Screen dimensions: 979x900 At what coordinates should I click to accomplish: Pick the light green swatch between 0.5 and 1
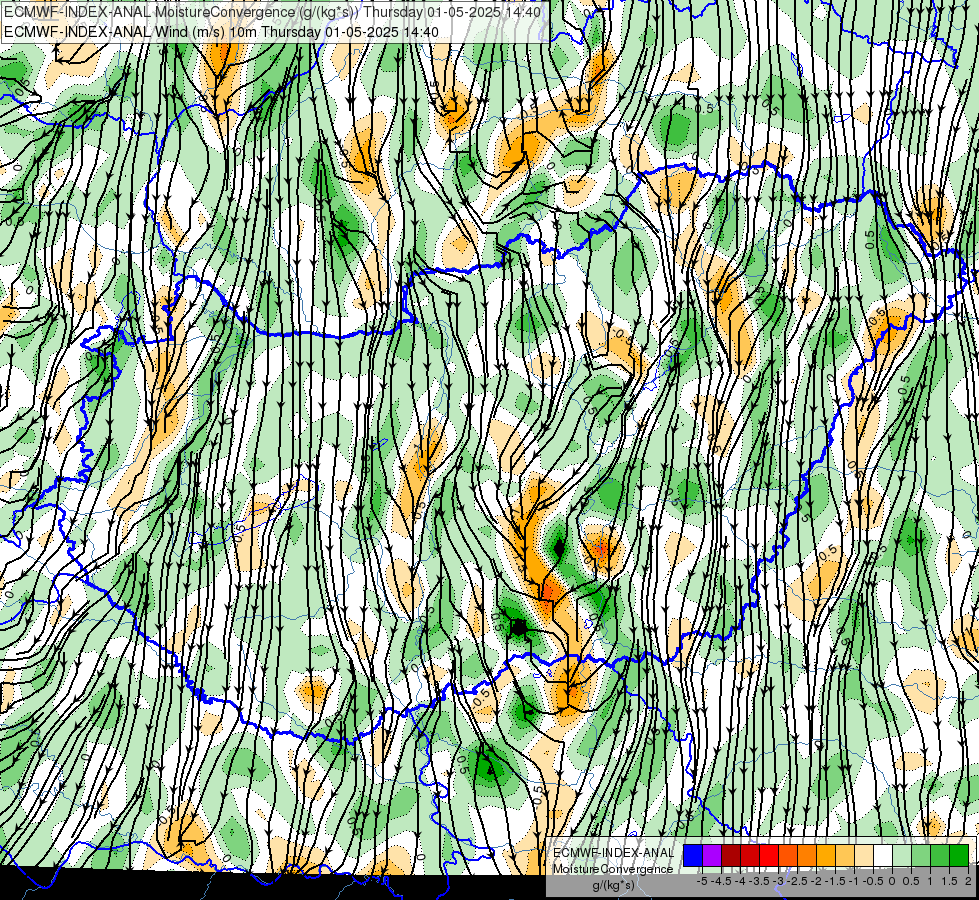click(x=921, y=855)
